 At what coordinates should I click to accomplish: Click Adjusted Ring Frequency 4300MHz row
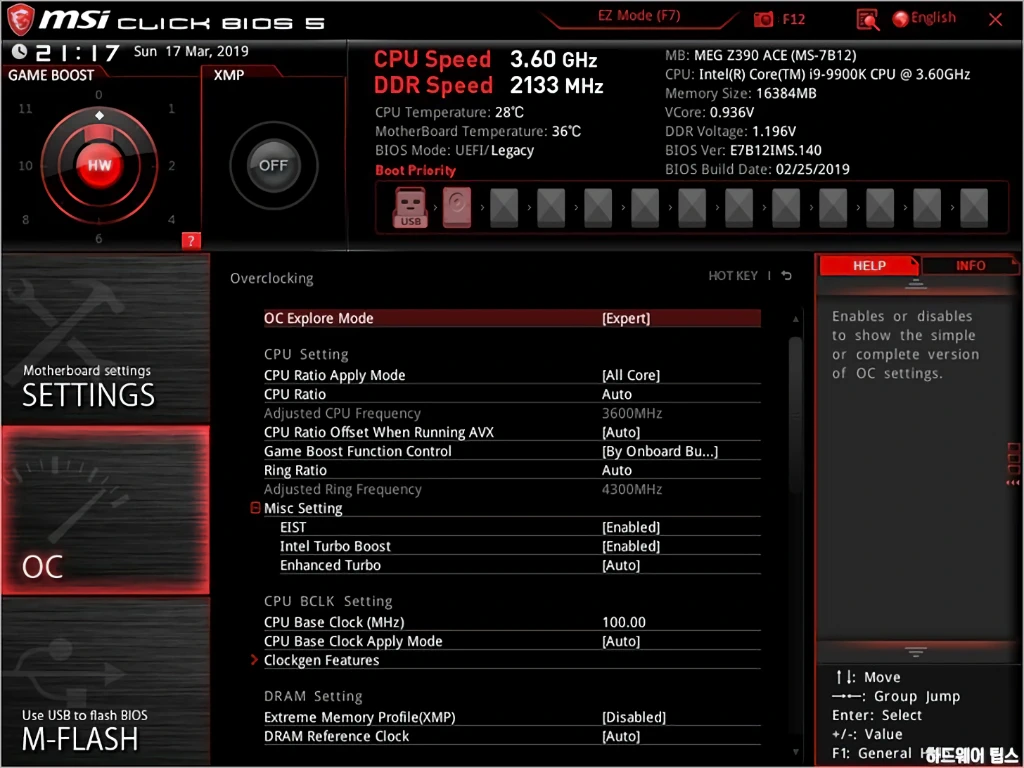(x=512, y=489)
